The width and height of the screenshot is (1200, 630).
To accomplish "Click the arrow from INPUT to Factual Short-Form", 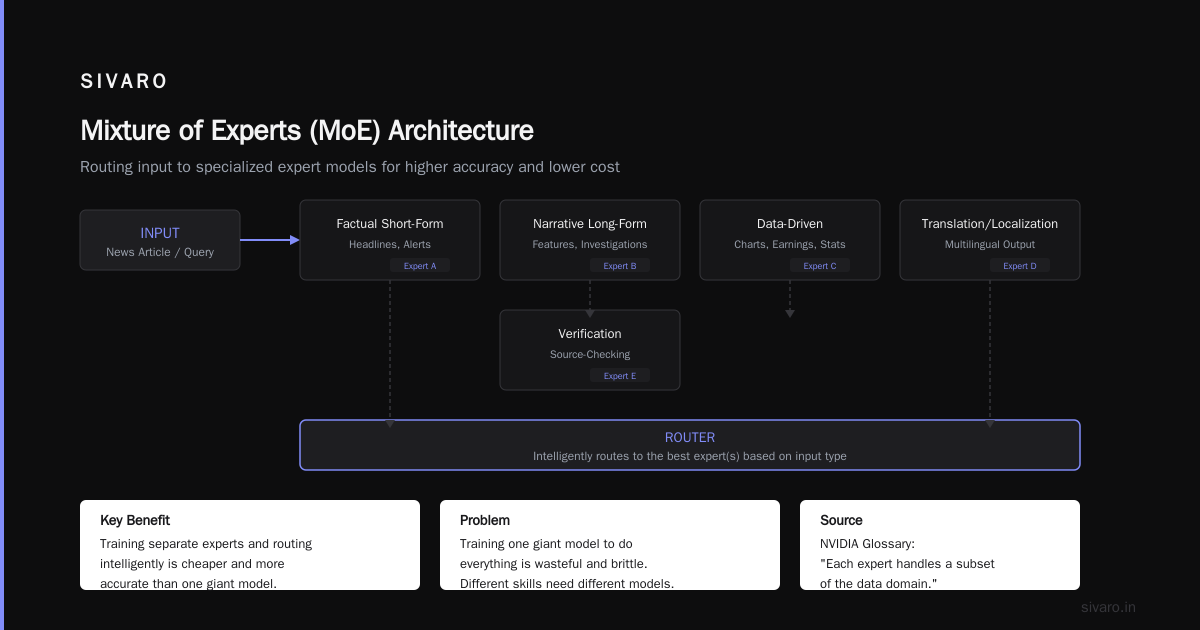I will coord(270,240).
